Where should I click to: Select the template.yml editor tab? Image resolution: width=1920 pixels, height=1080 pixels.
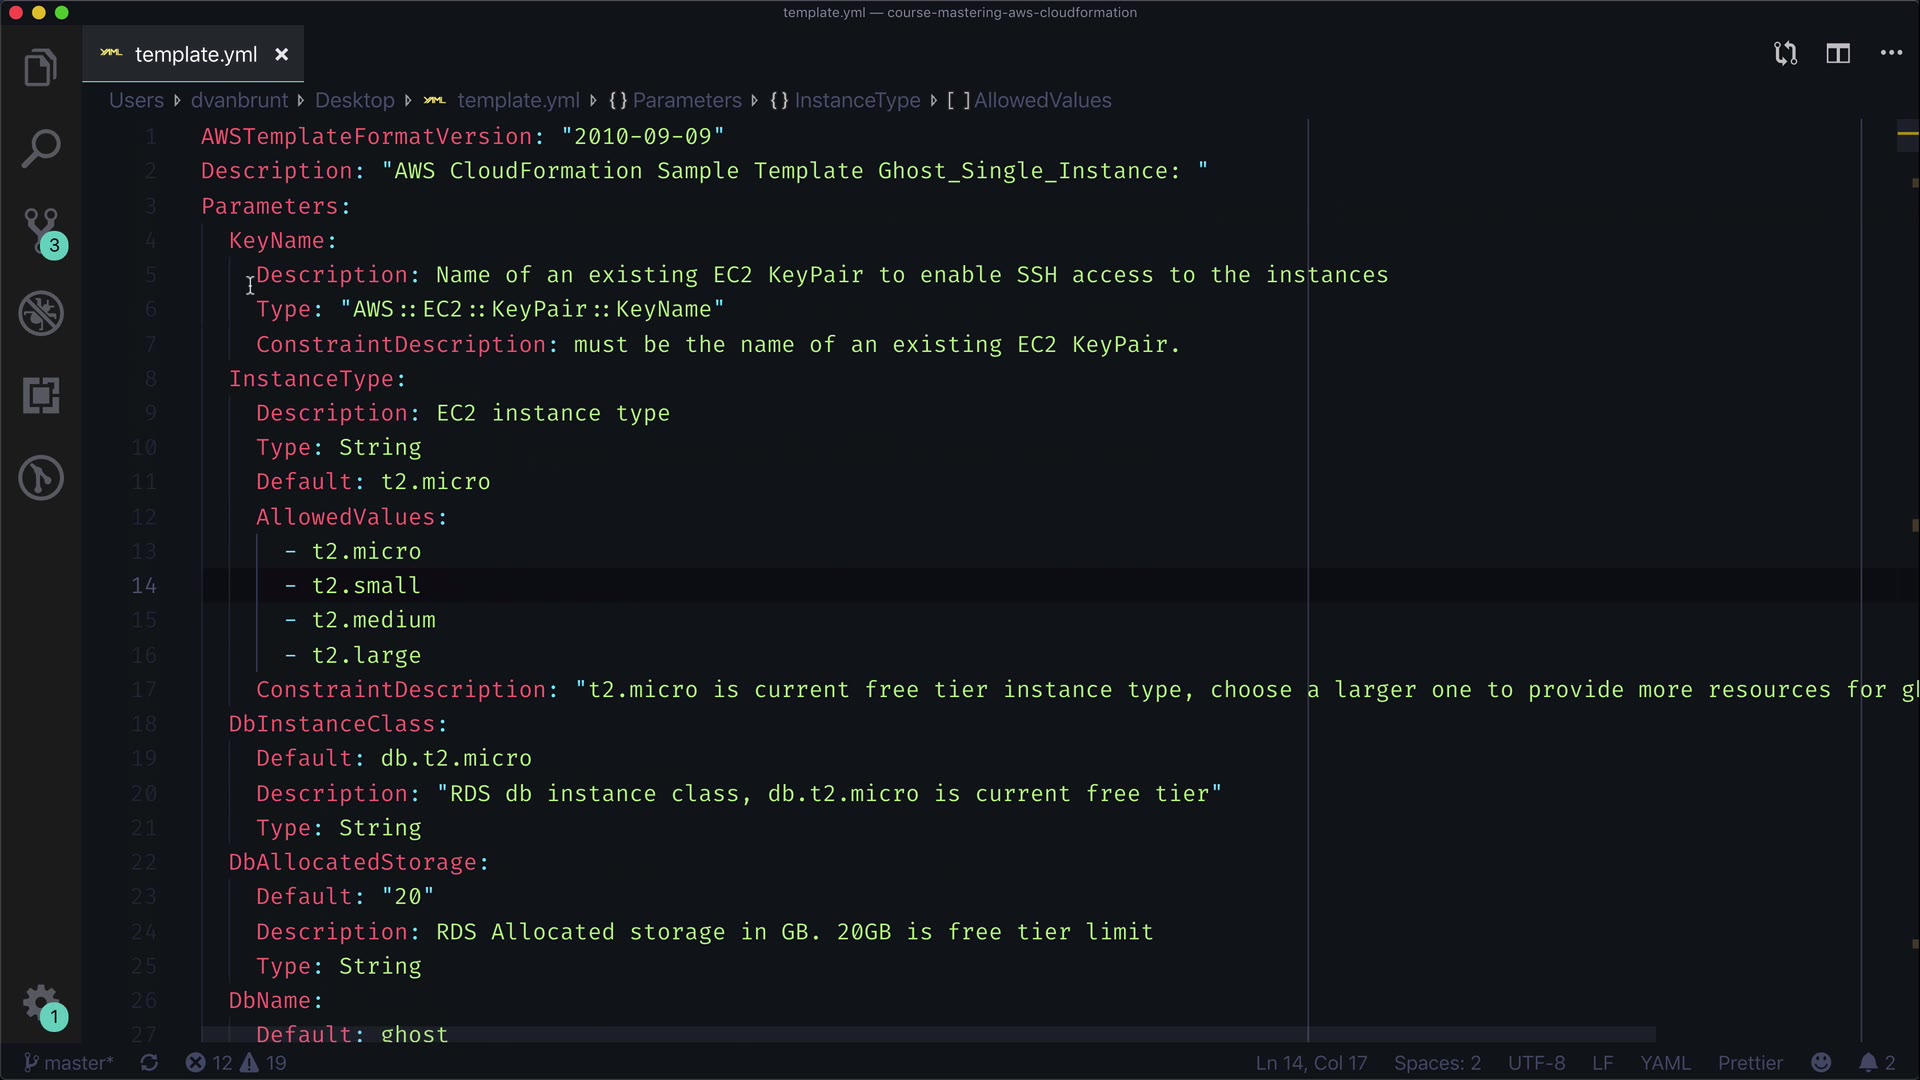click(195, 55)
